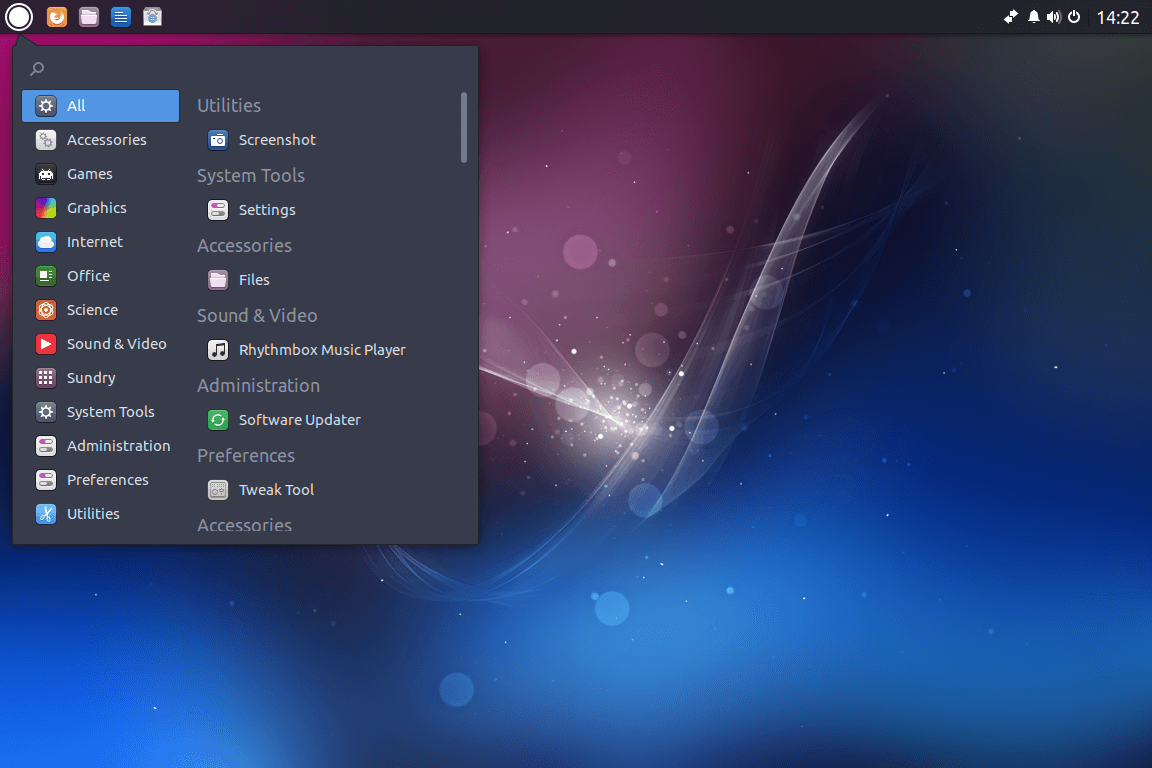
Task: Click the menu search field
Action: pyautogui.click(x=245, y=68)
